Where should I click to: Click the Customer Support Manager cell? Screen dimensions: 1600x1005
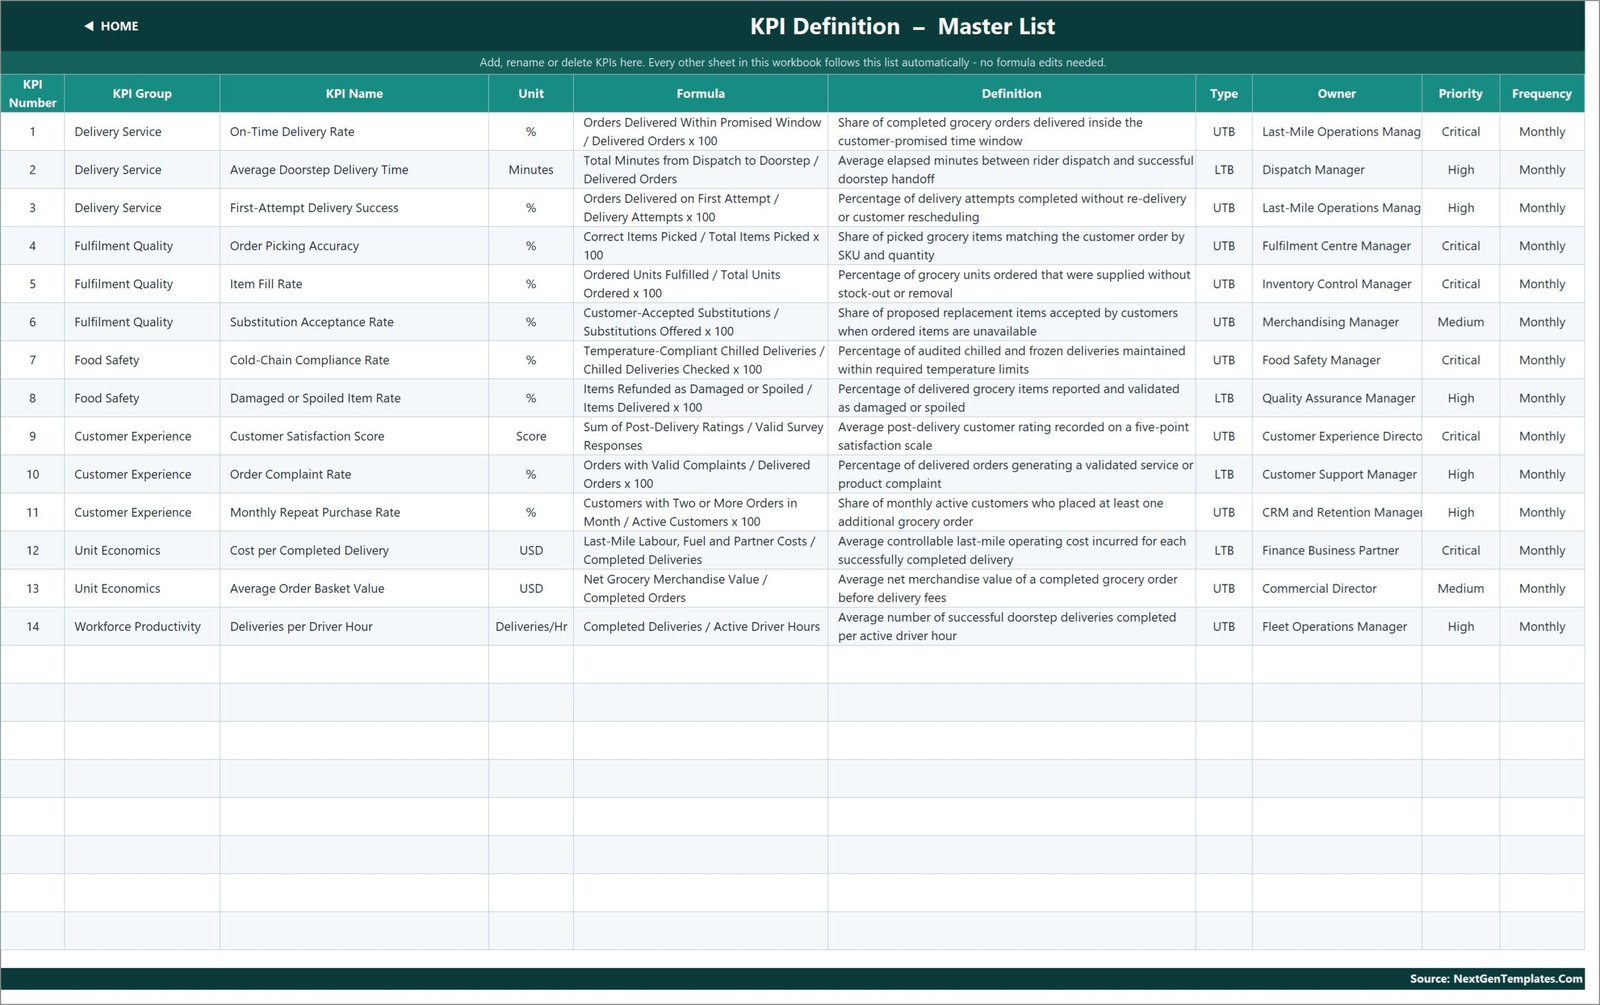1336,474
